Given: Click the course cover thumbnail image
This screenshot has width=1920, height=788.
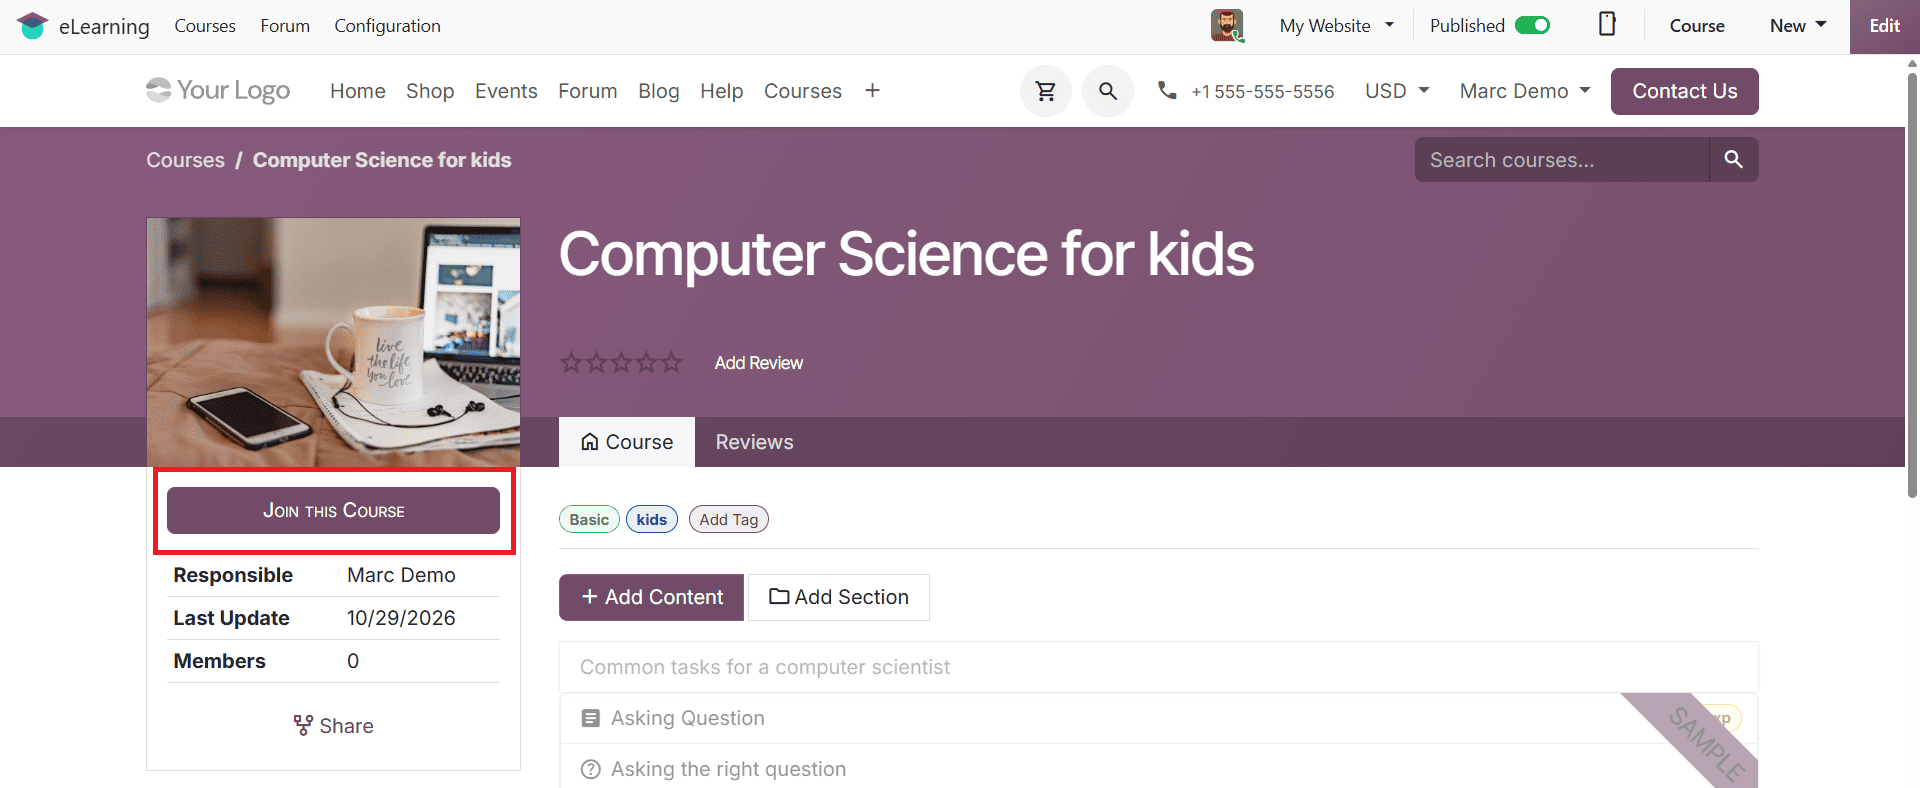Looking at the screenshot, I should (333, 342).
